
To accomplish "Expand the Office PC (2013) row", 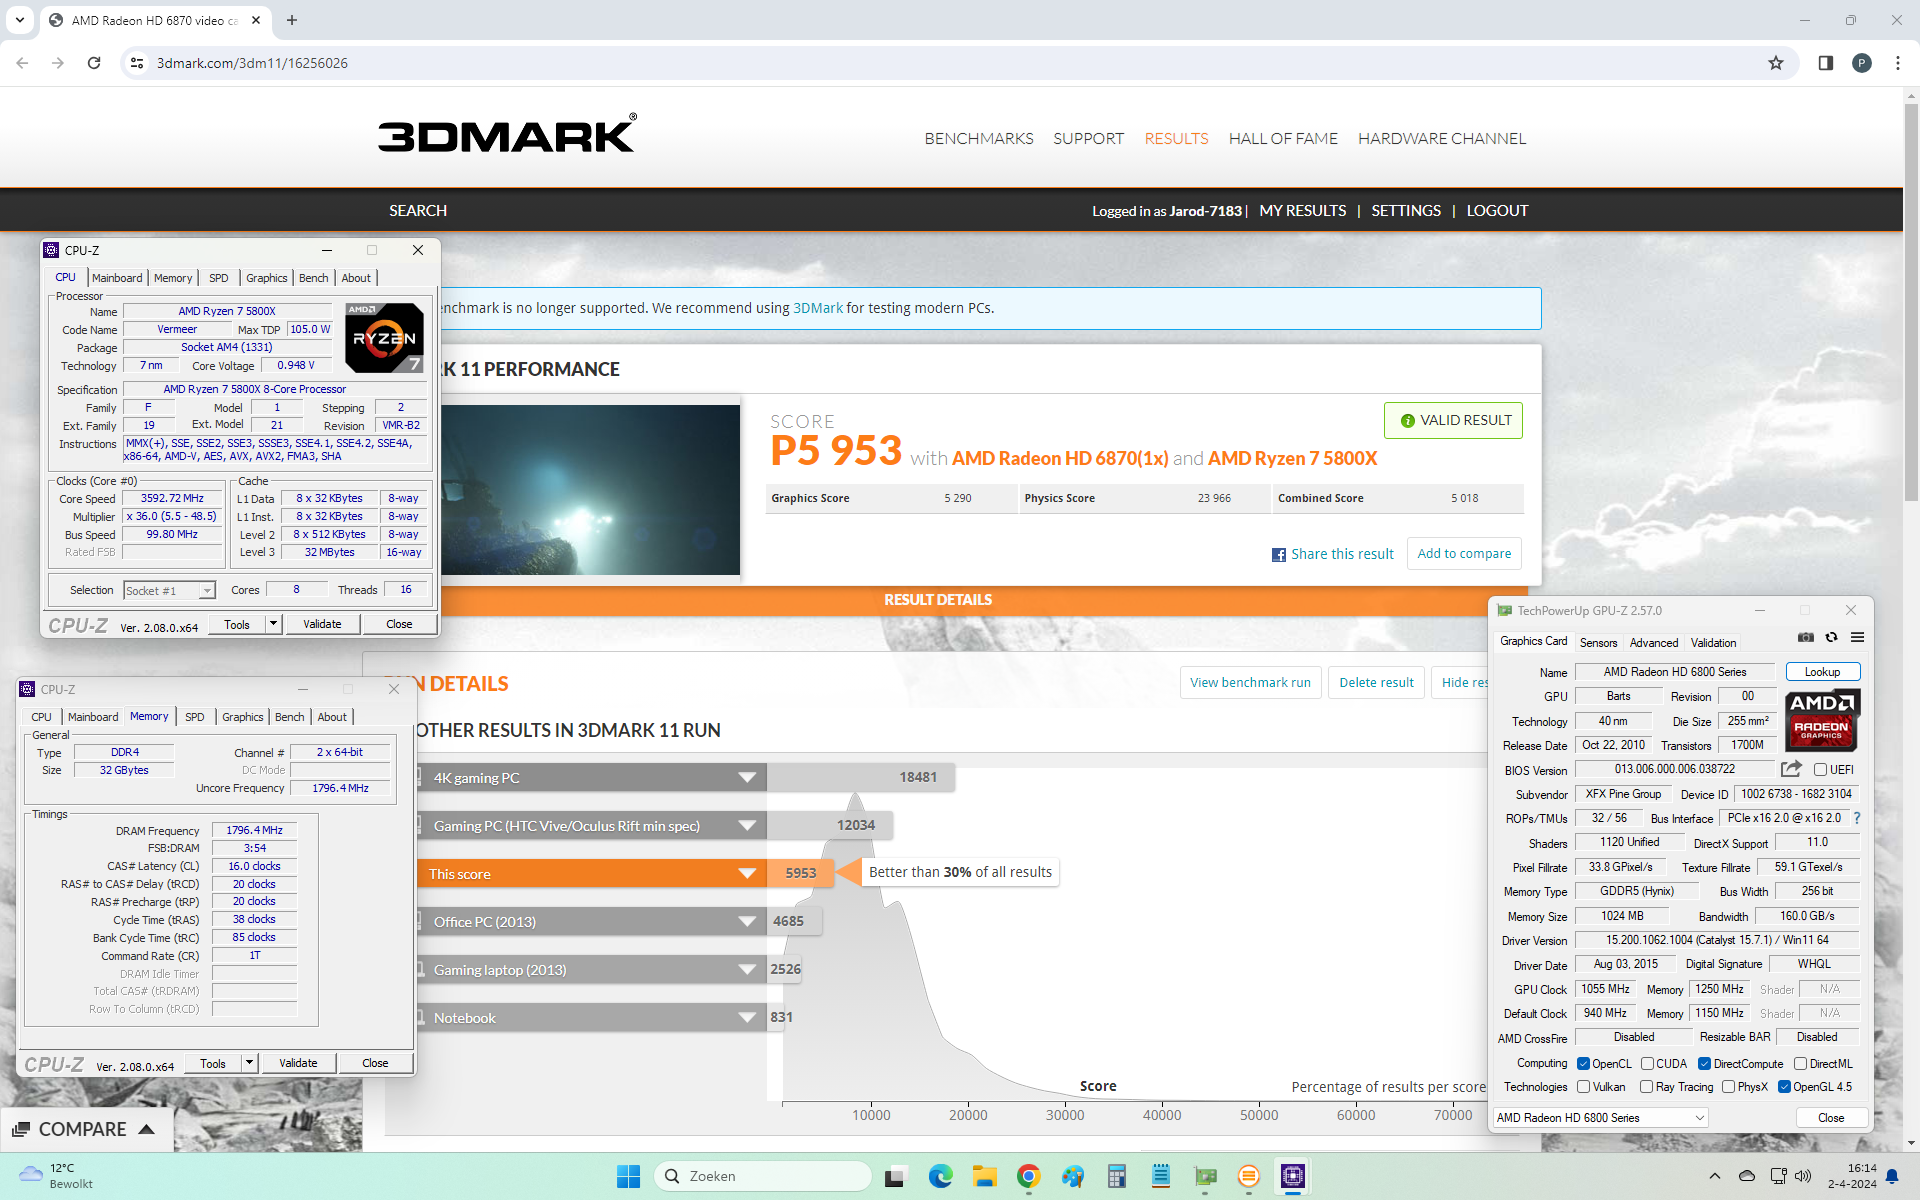I will (x=747, y=921).
